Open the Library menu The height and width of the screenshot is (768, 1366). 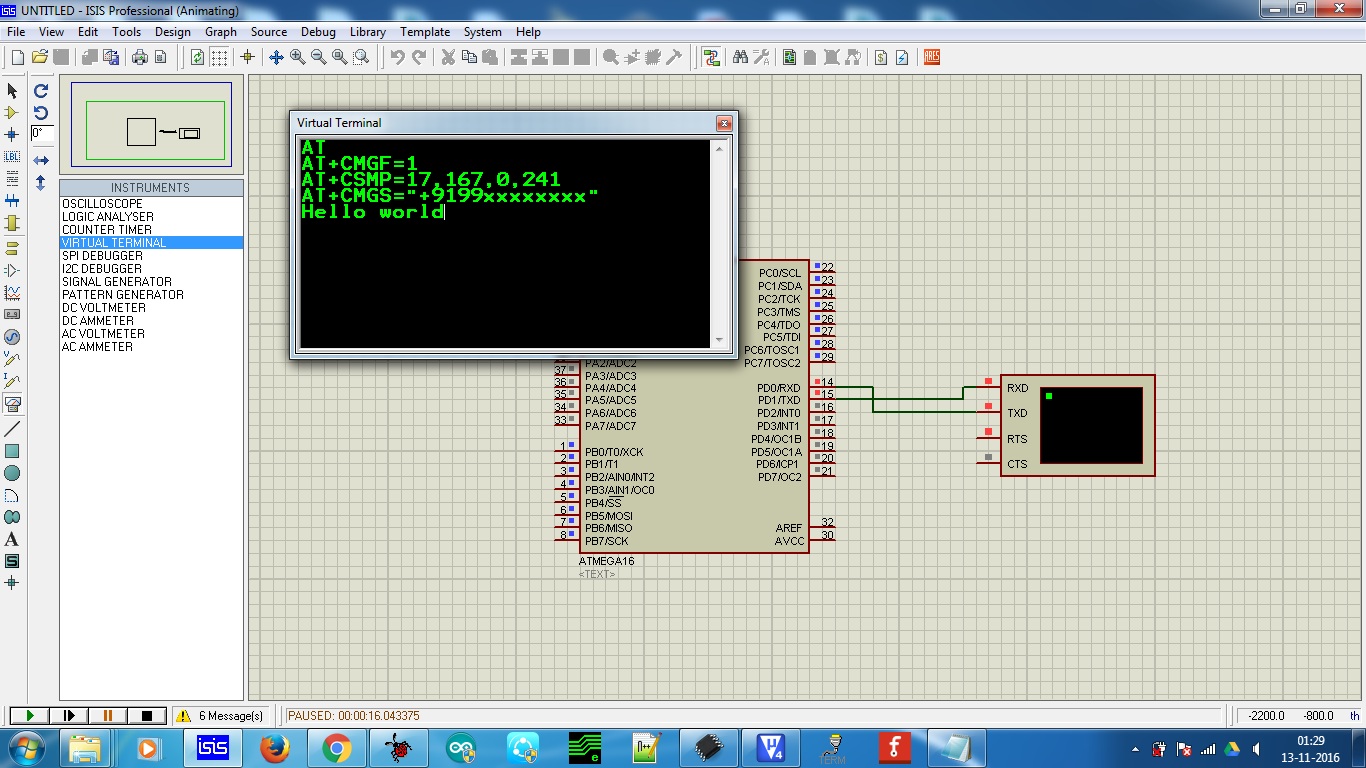tap(367, 31)
